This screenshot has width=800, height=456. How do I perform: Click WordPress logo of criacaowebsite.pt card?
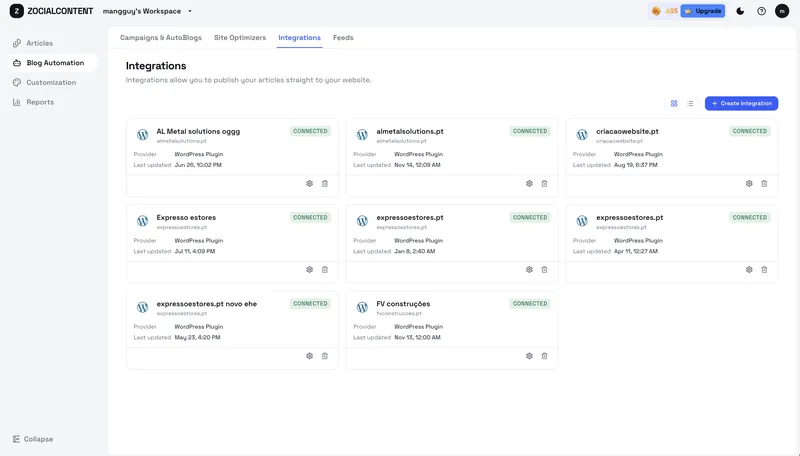pyautogui.click(x=582, y=135)
